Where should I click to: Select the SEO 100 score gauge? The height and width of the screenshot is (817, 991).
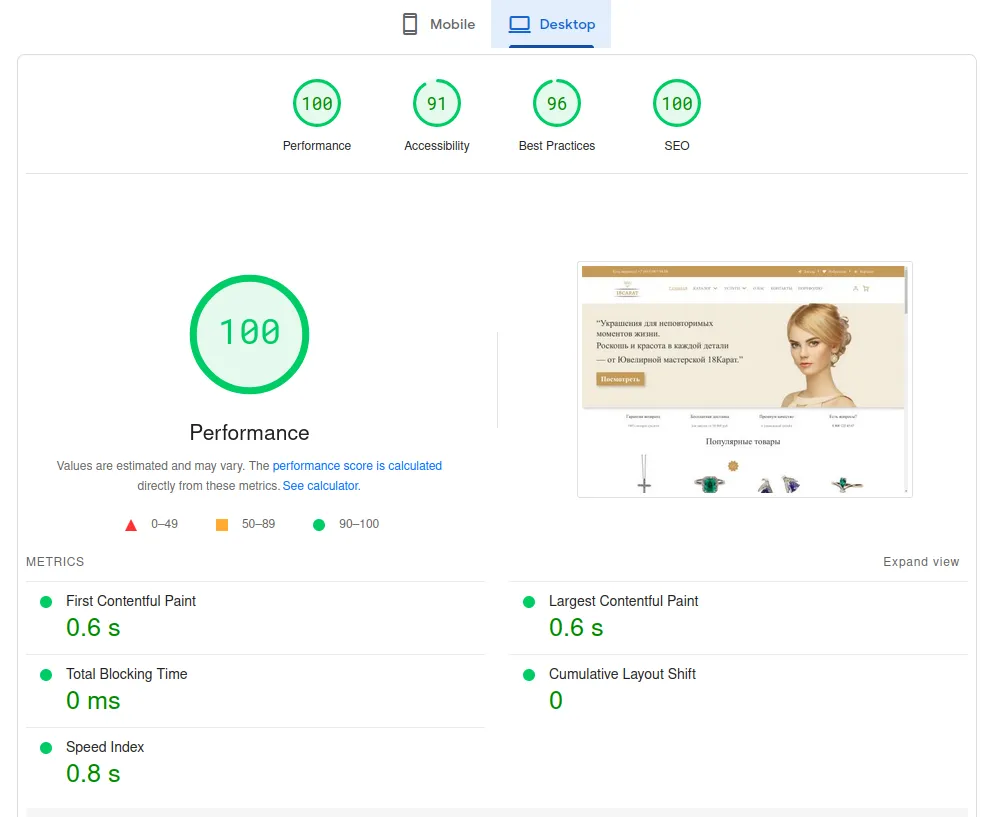677,103
